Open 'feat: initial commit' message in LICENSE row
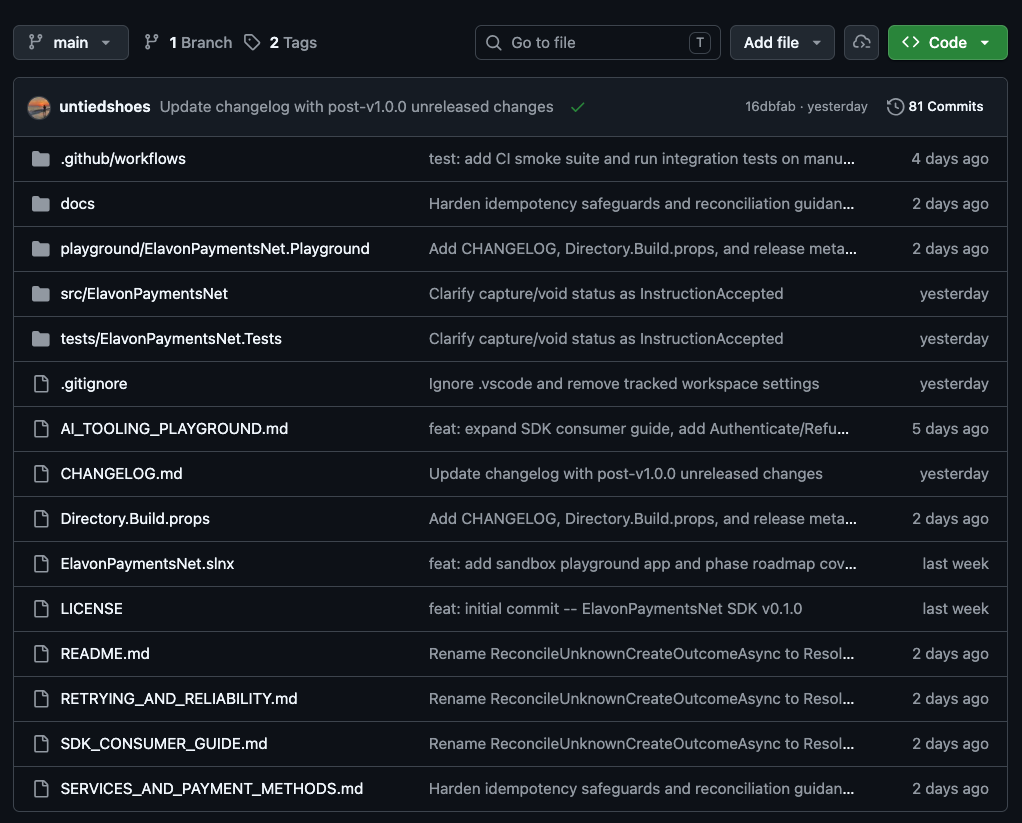The width and height of the screenshot is (1022, 823). 615,608
